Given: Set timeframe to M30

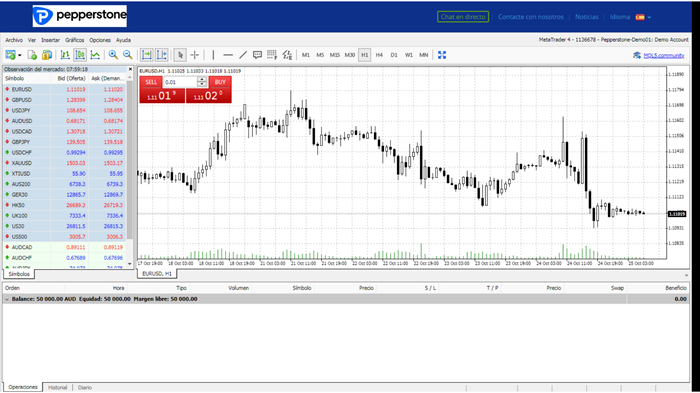Looking at the screenshot, I should click(350, 55).
